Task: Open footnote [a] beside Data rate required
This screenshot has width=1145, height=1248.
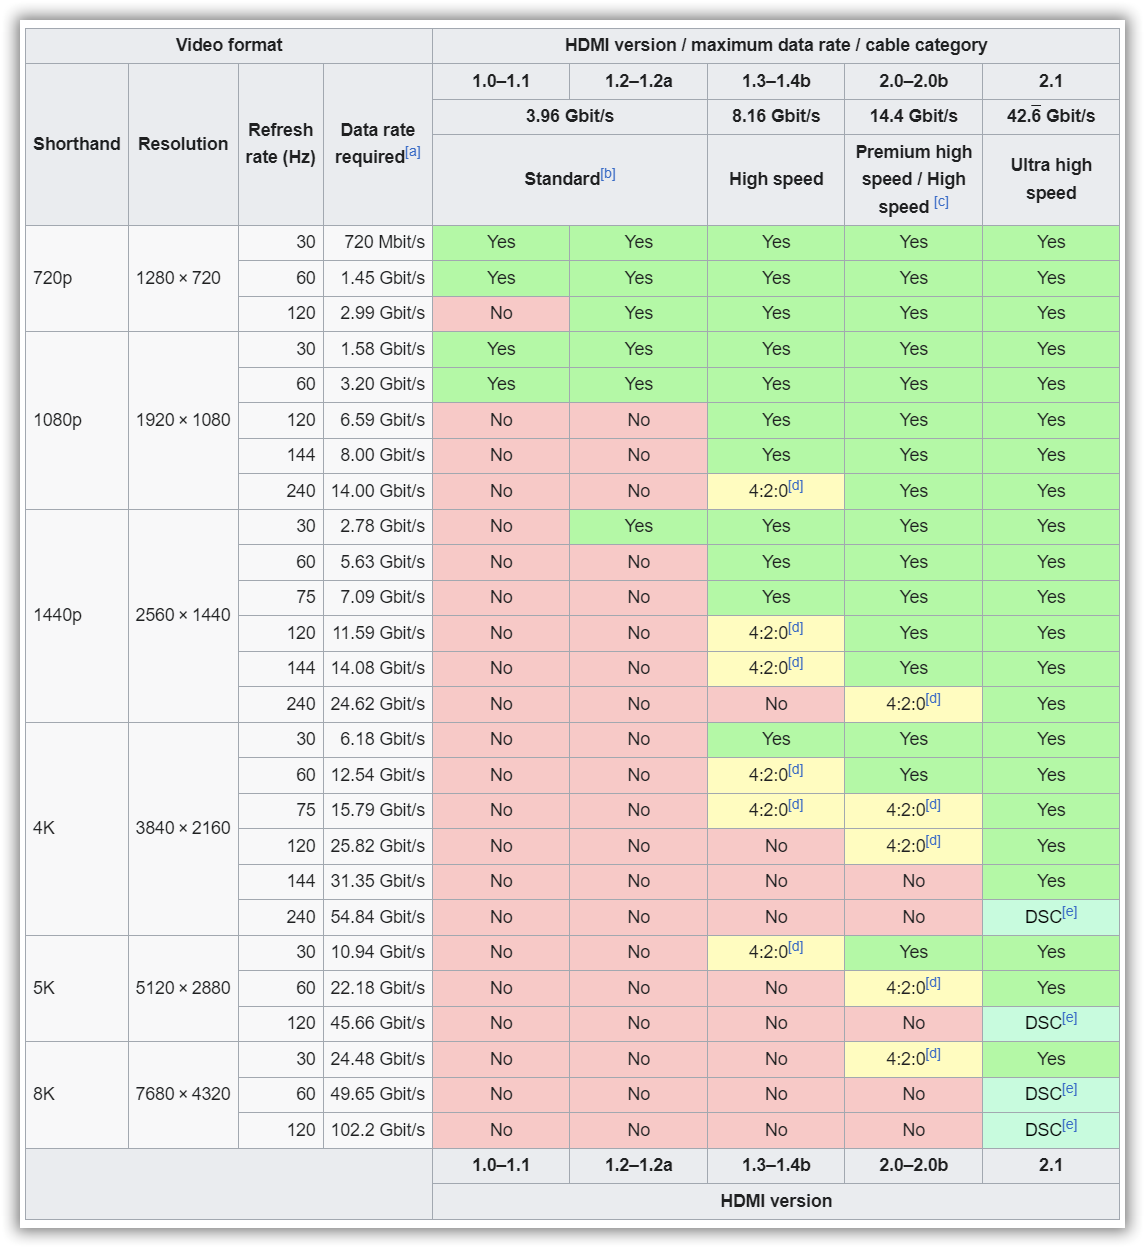Action: pyautogui.click(x=413, y=152)
